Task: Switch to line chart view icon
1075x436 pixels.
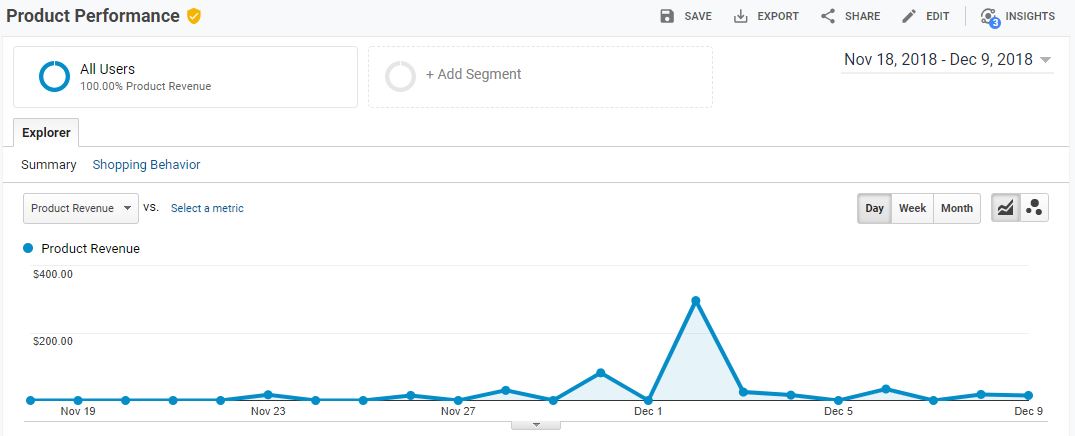Action: coord(1005,208)
